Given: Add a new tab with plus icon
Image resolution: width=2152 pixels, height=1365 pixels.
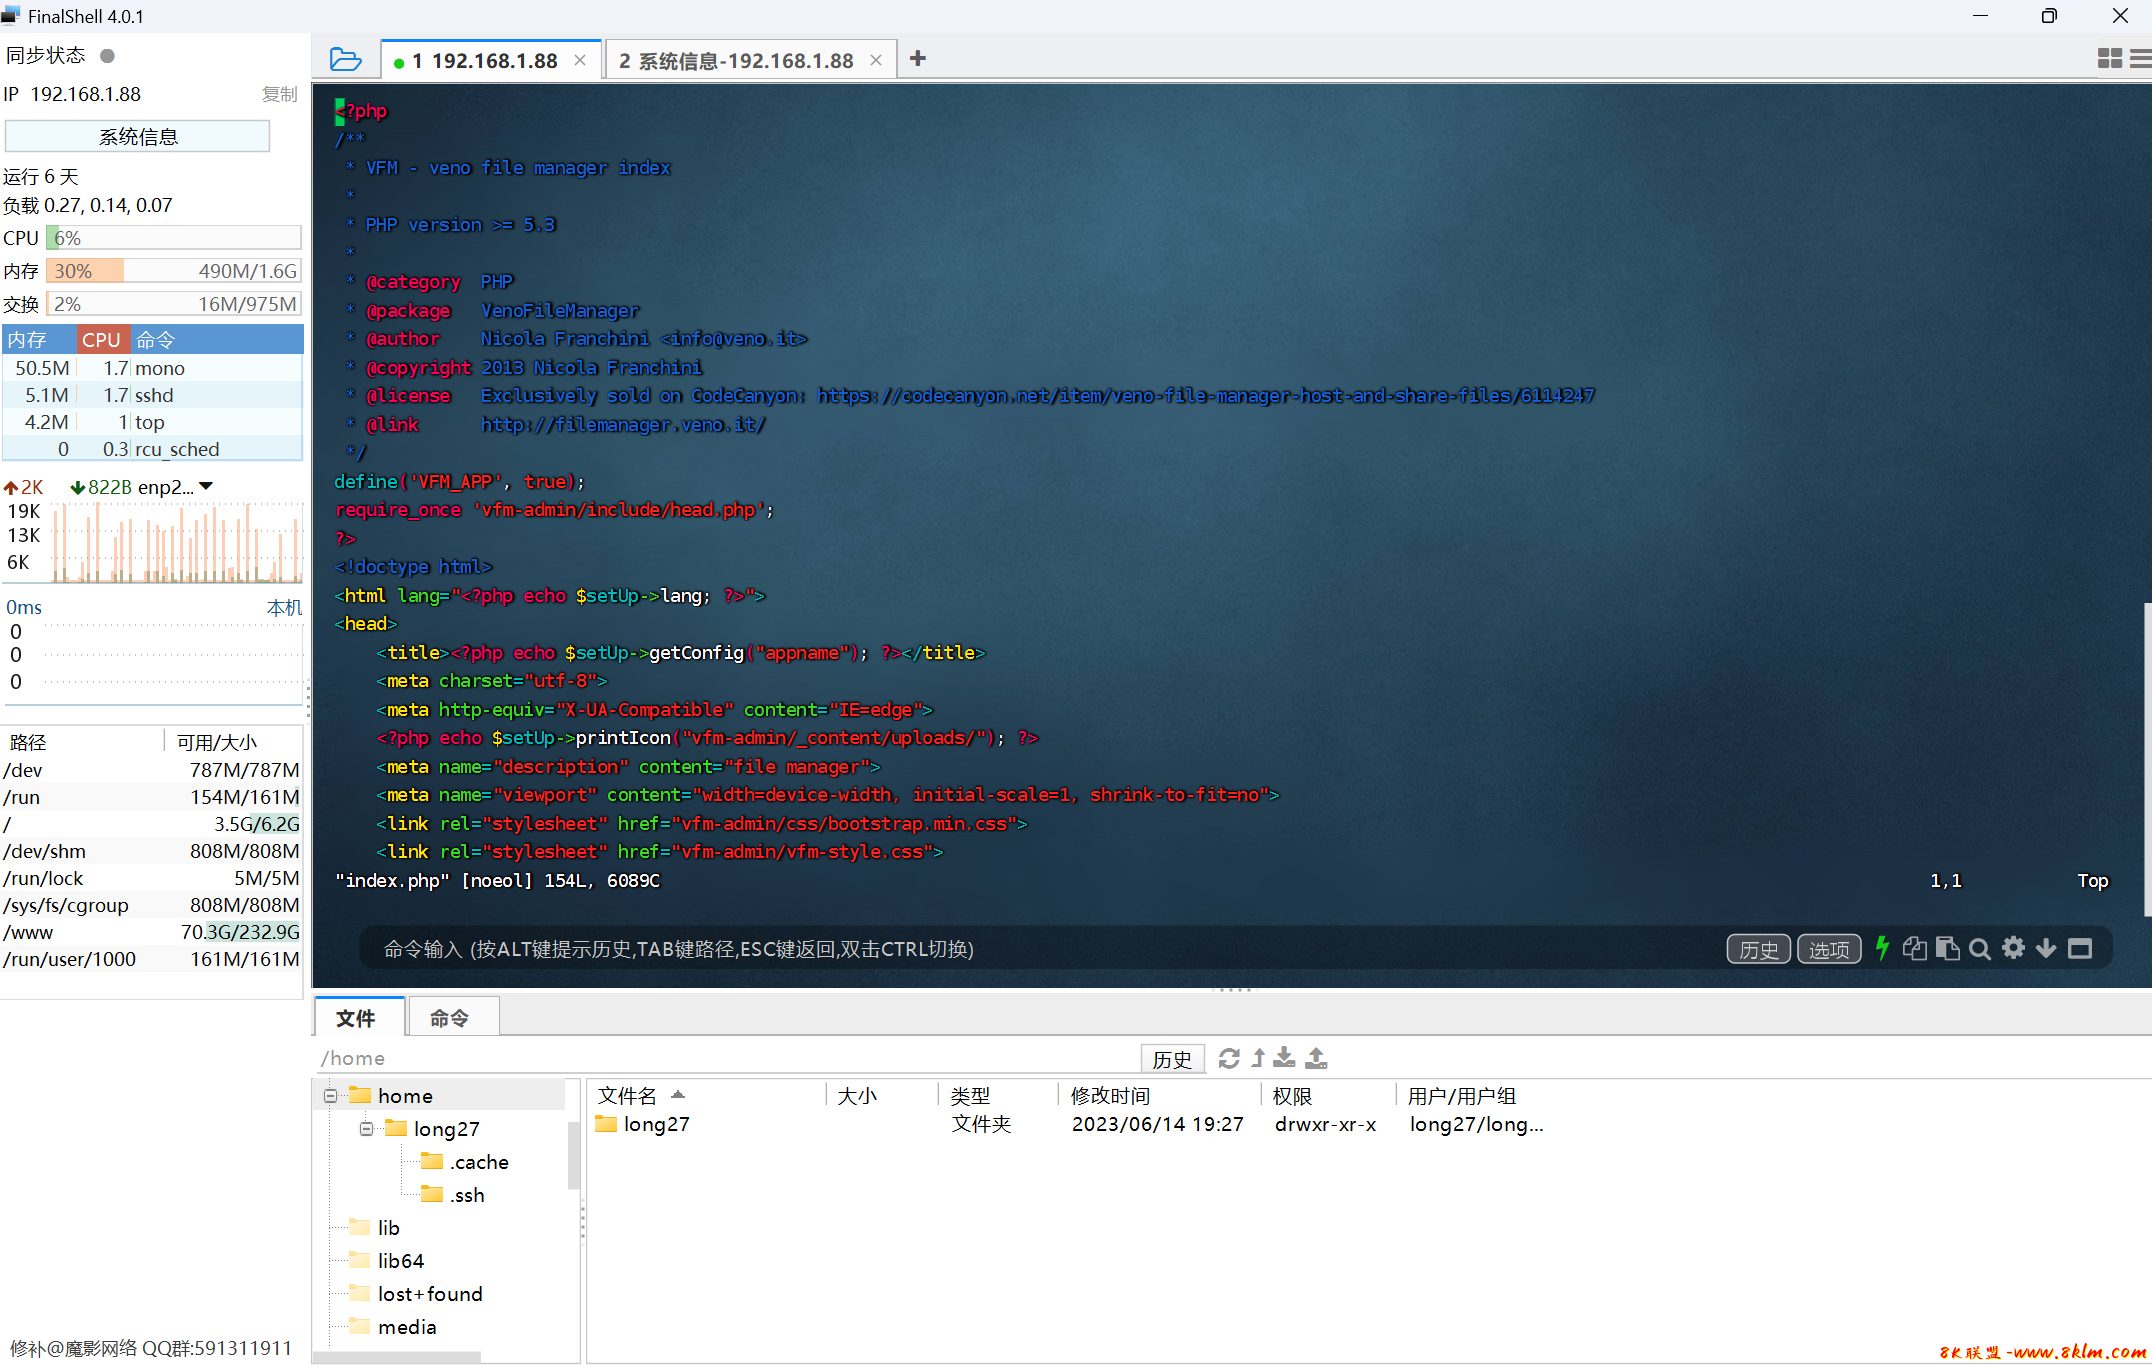Looking at the screenshot, I should (x=918, y=59).
